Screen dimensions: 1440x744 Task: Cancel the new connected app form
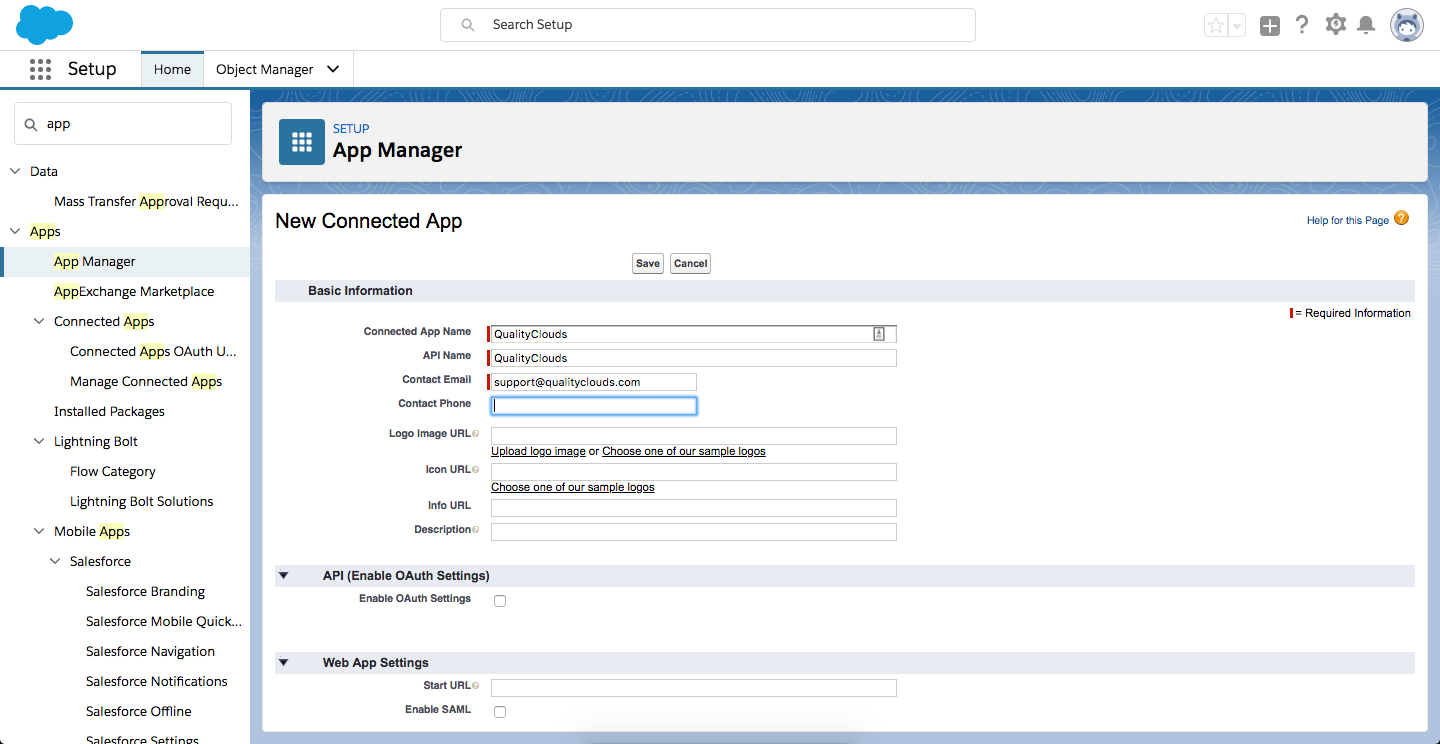[690, 263]
